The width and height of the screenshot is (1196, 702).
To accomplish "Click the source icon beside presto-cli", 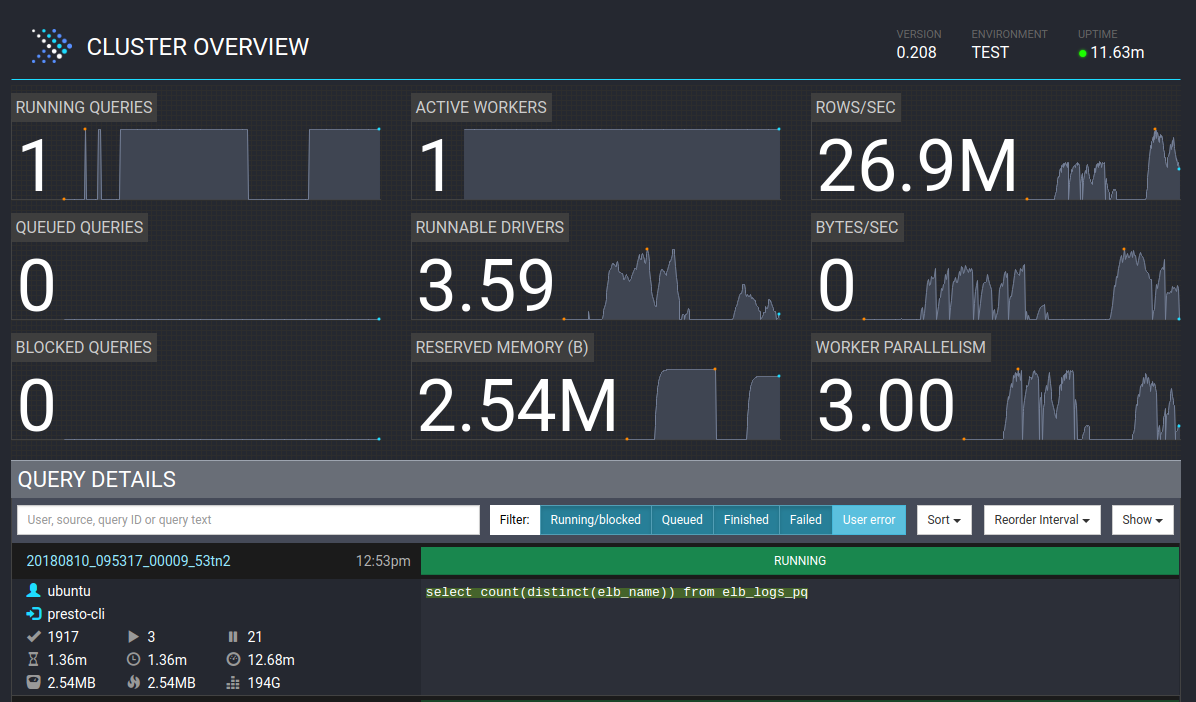I will (x=34, y=613).
